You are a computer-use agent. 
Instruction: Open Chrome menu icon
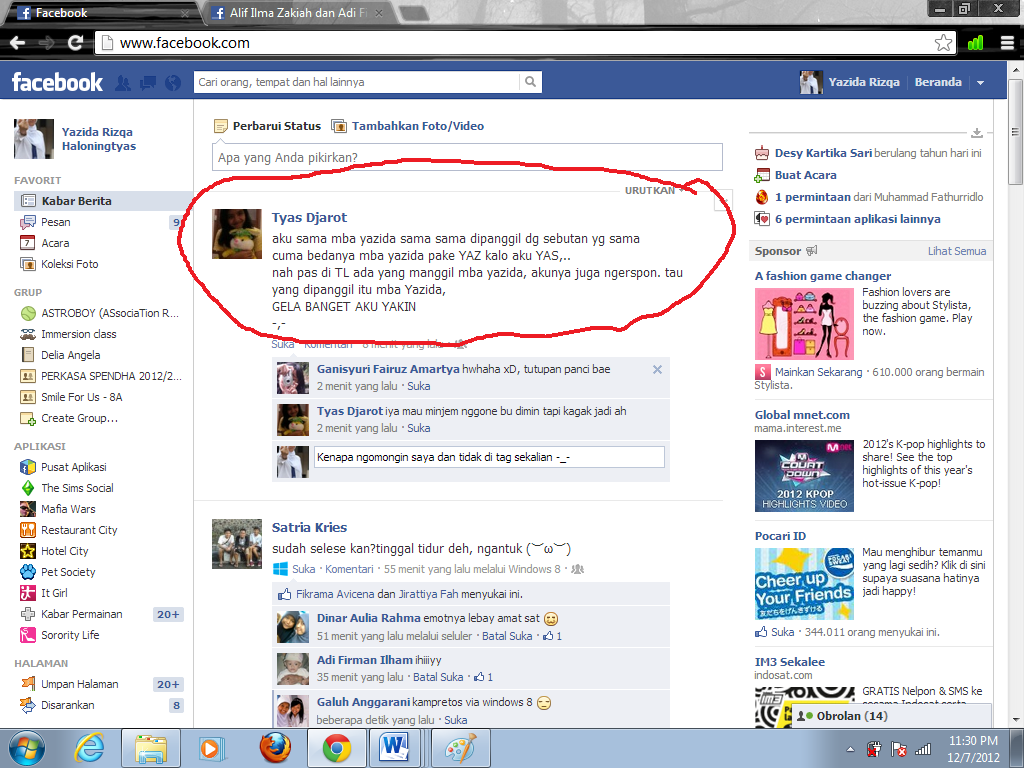pyautogui.click(x=1007, y=43)
